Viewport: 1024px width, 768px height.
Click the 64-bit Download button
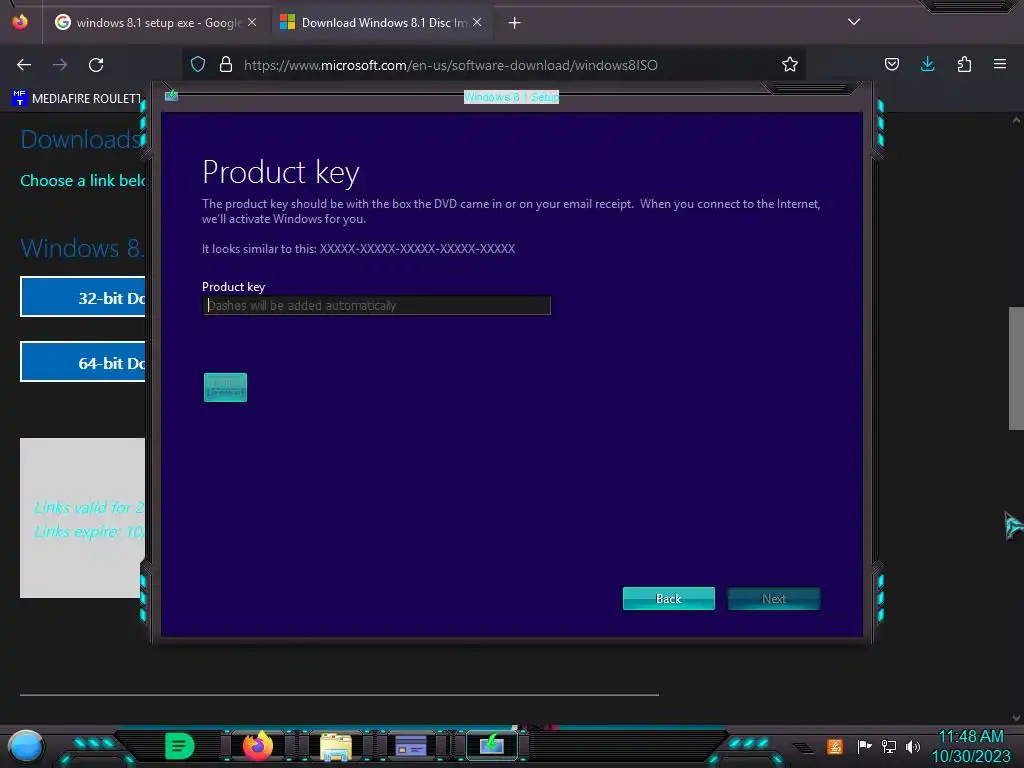[x=83, y=361]
